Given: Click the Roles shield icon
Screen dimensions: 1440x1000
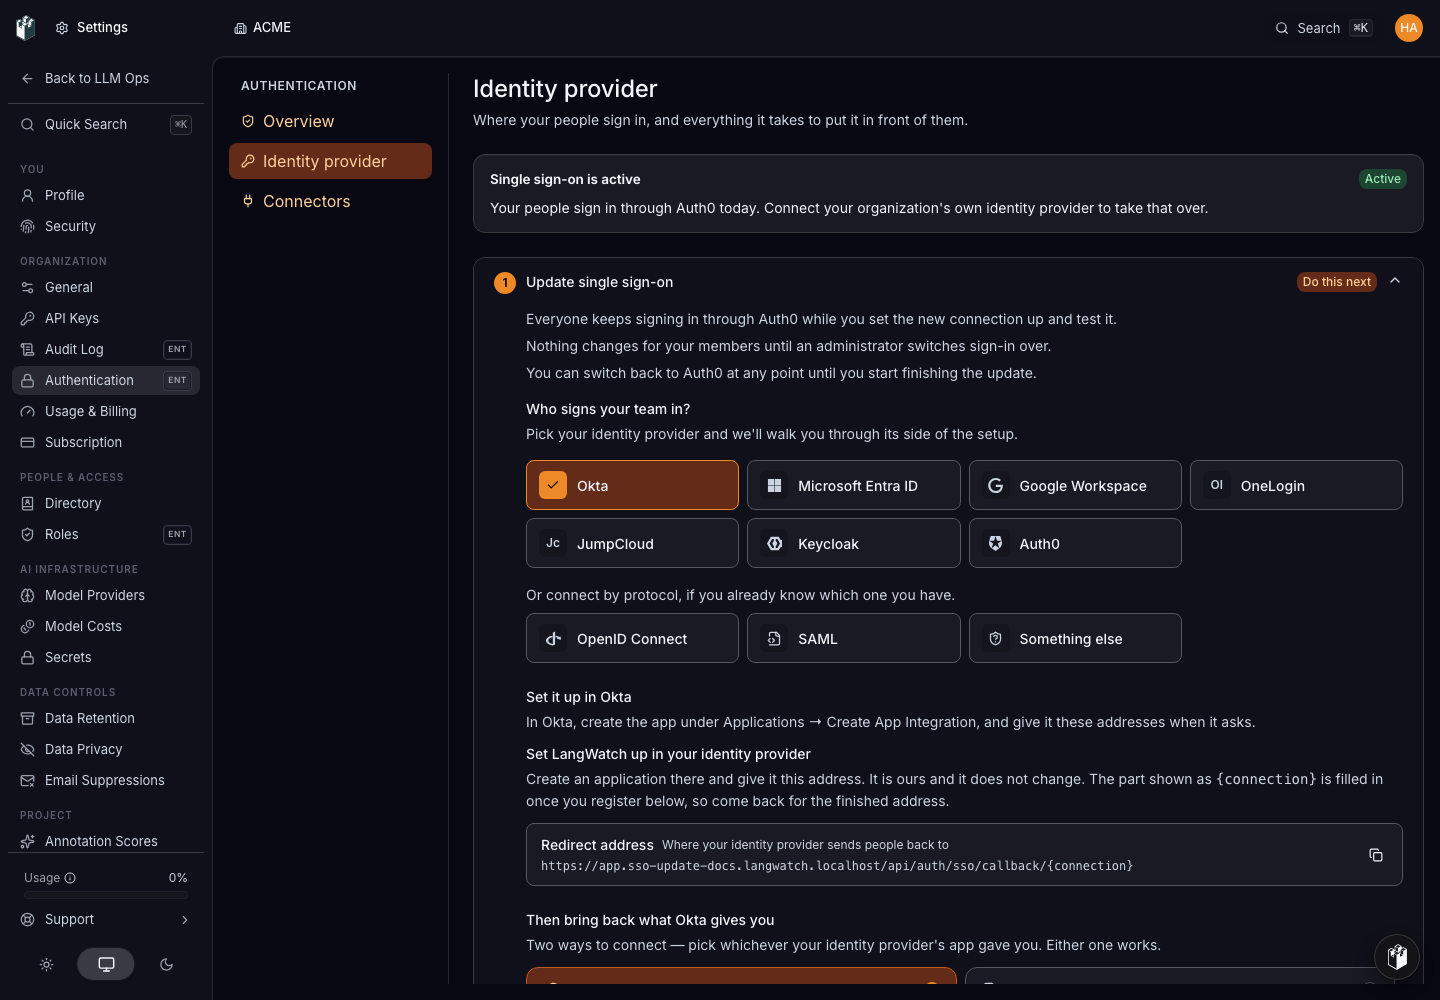Looking at the screenshot, I should 28,534.
